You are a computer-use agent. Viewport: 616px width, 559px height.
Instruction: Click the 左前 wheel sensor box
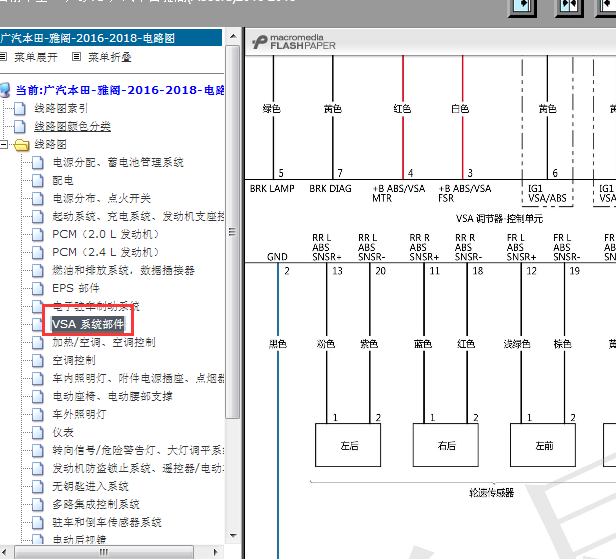pos(543,445)
